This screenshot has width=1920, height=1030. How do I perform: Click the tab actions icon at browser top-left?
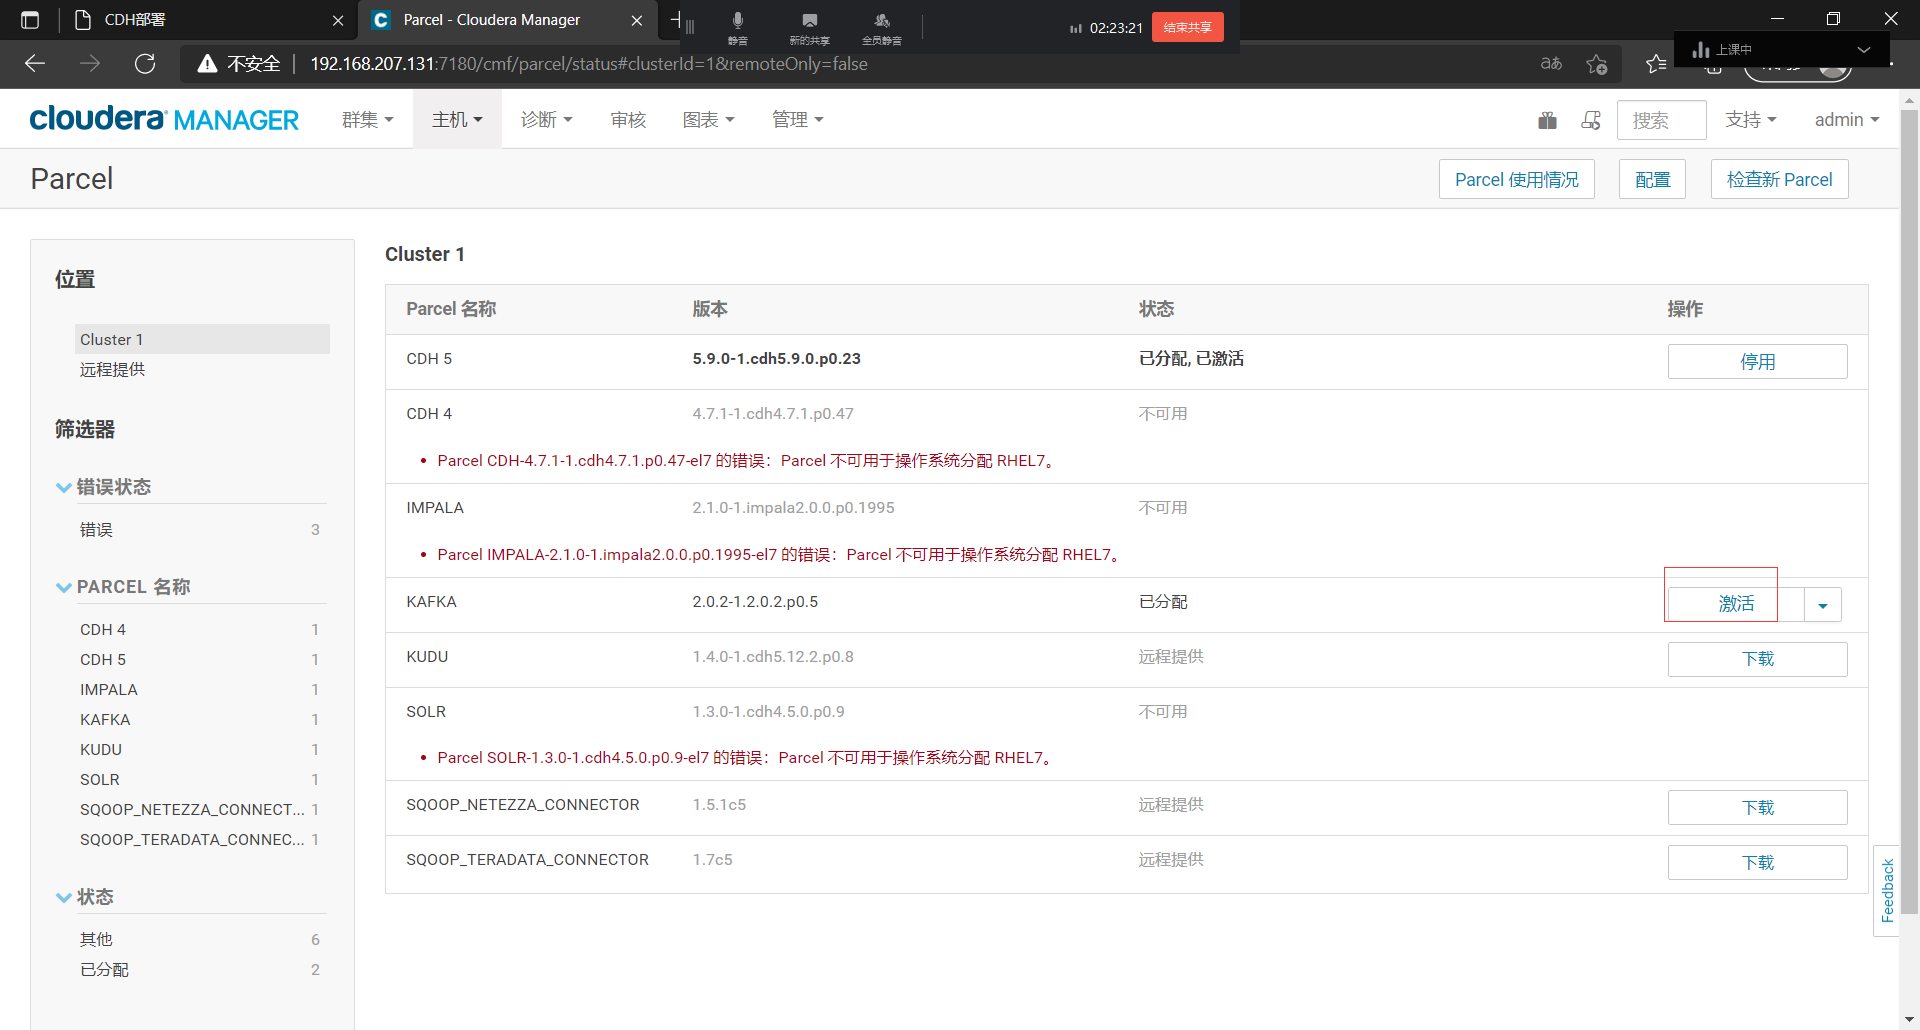(x=30, y=20)
